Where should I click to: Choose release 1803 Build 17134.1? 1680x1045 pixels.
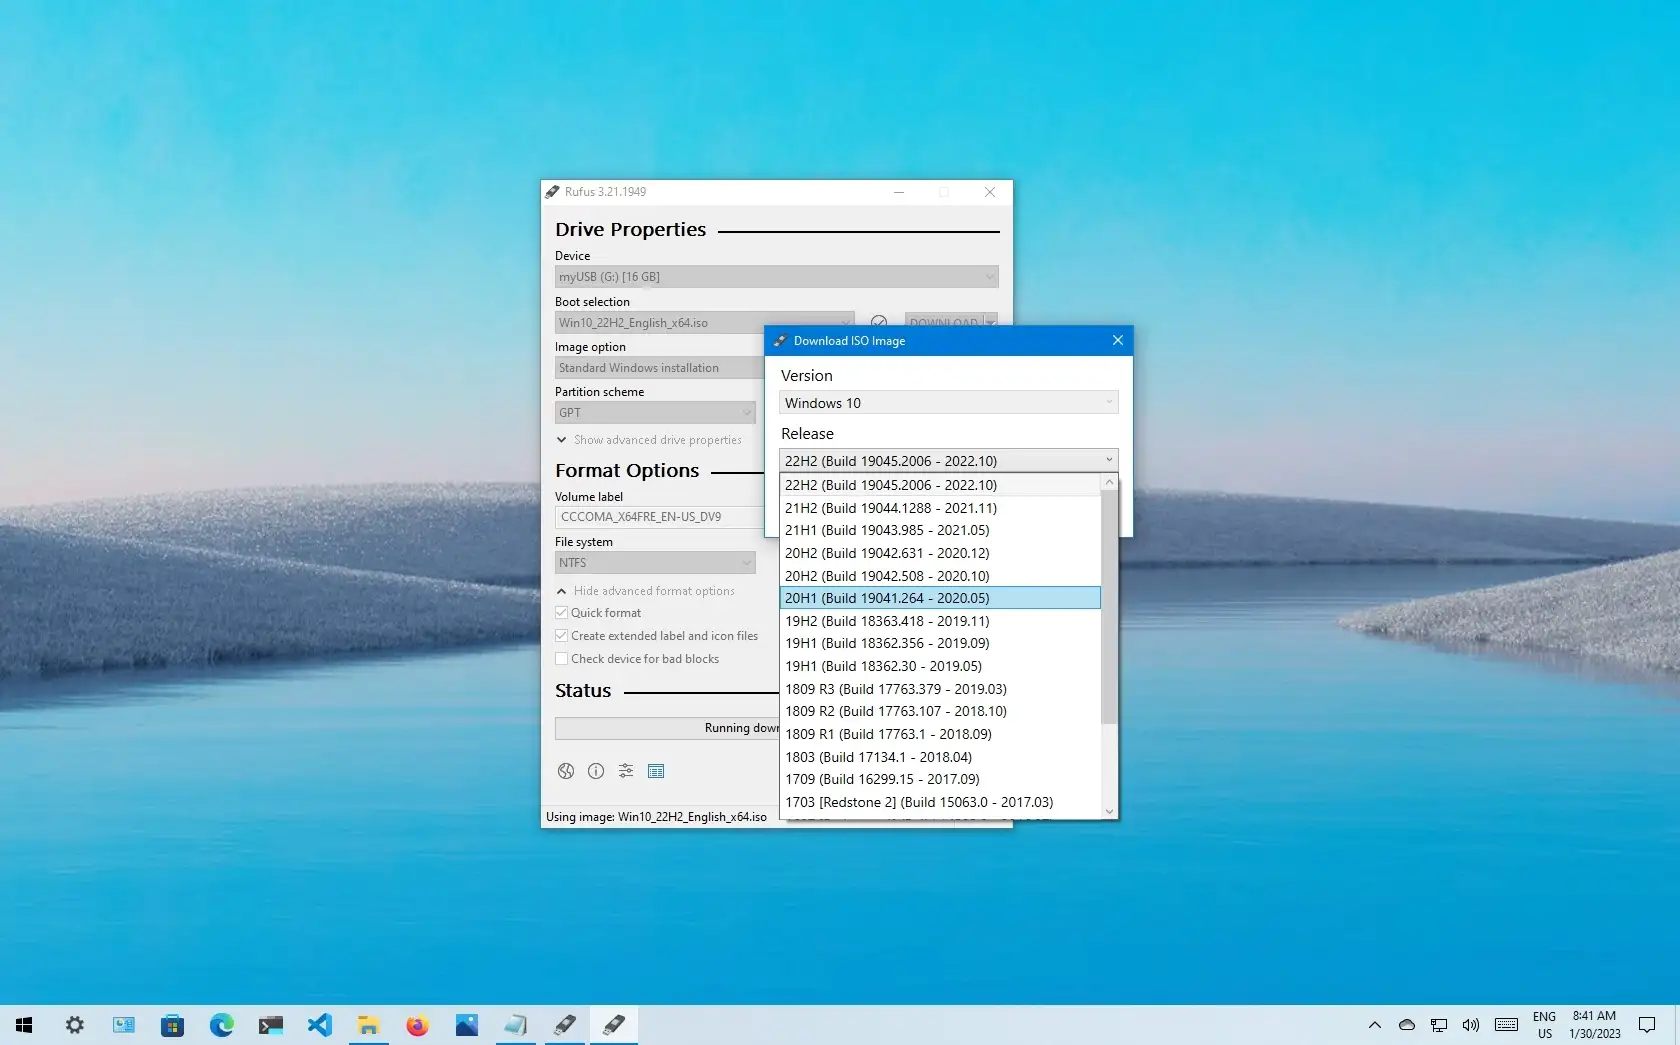(x=940, y=757)
